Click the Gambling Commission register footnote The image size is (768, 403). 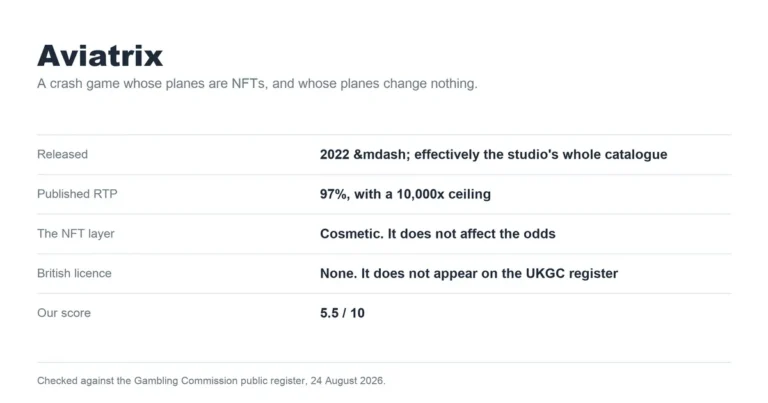[x=211, y=380]
